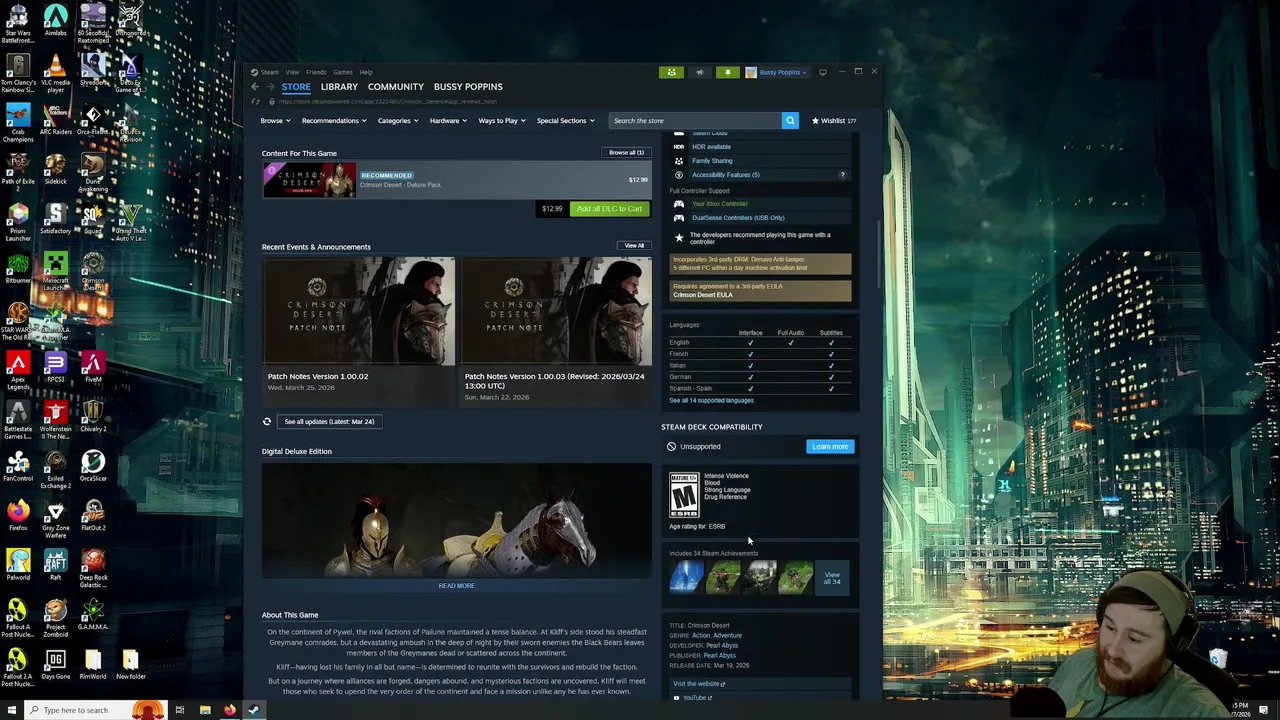Click READ MORE under Digital Deluxe Edition
Viewport: 1280px width, 720px height.
(456, 586)
